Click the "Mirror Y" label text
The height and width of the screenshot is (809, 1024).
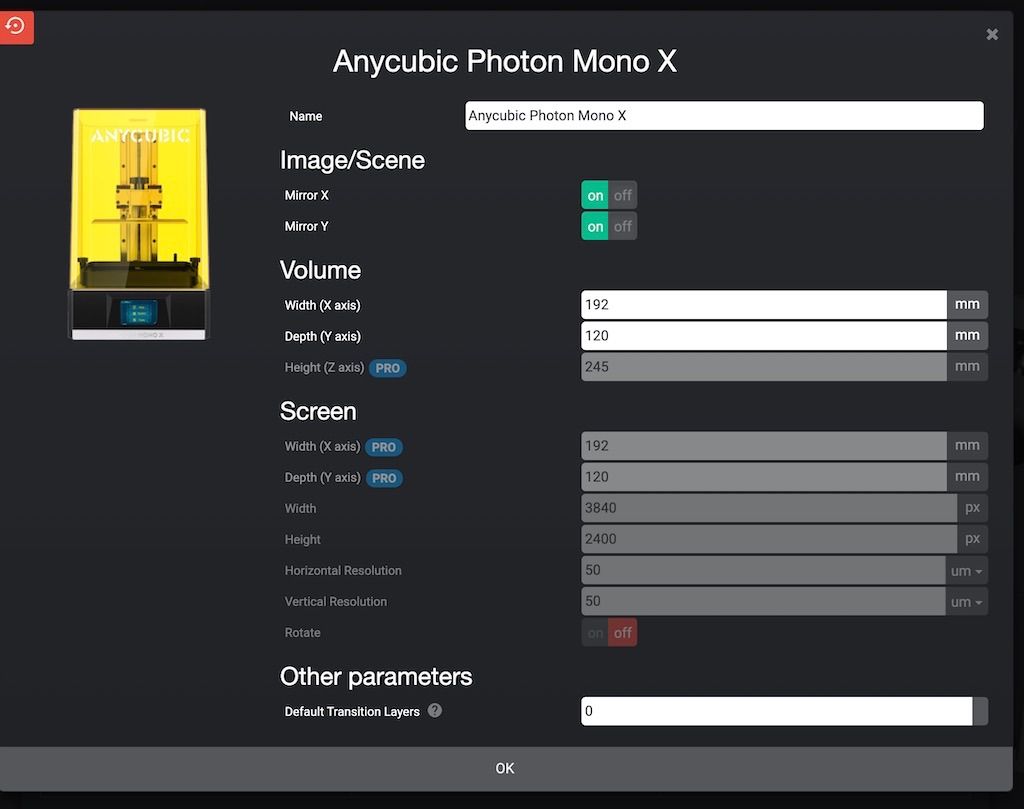click(x=306, y=227)
